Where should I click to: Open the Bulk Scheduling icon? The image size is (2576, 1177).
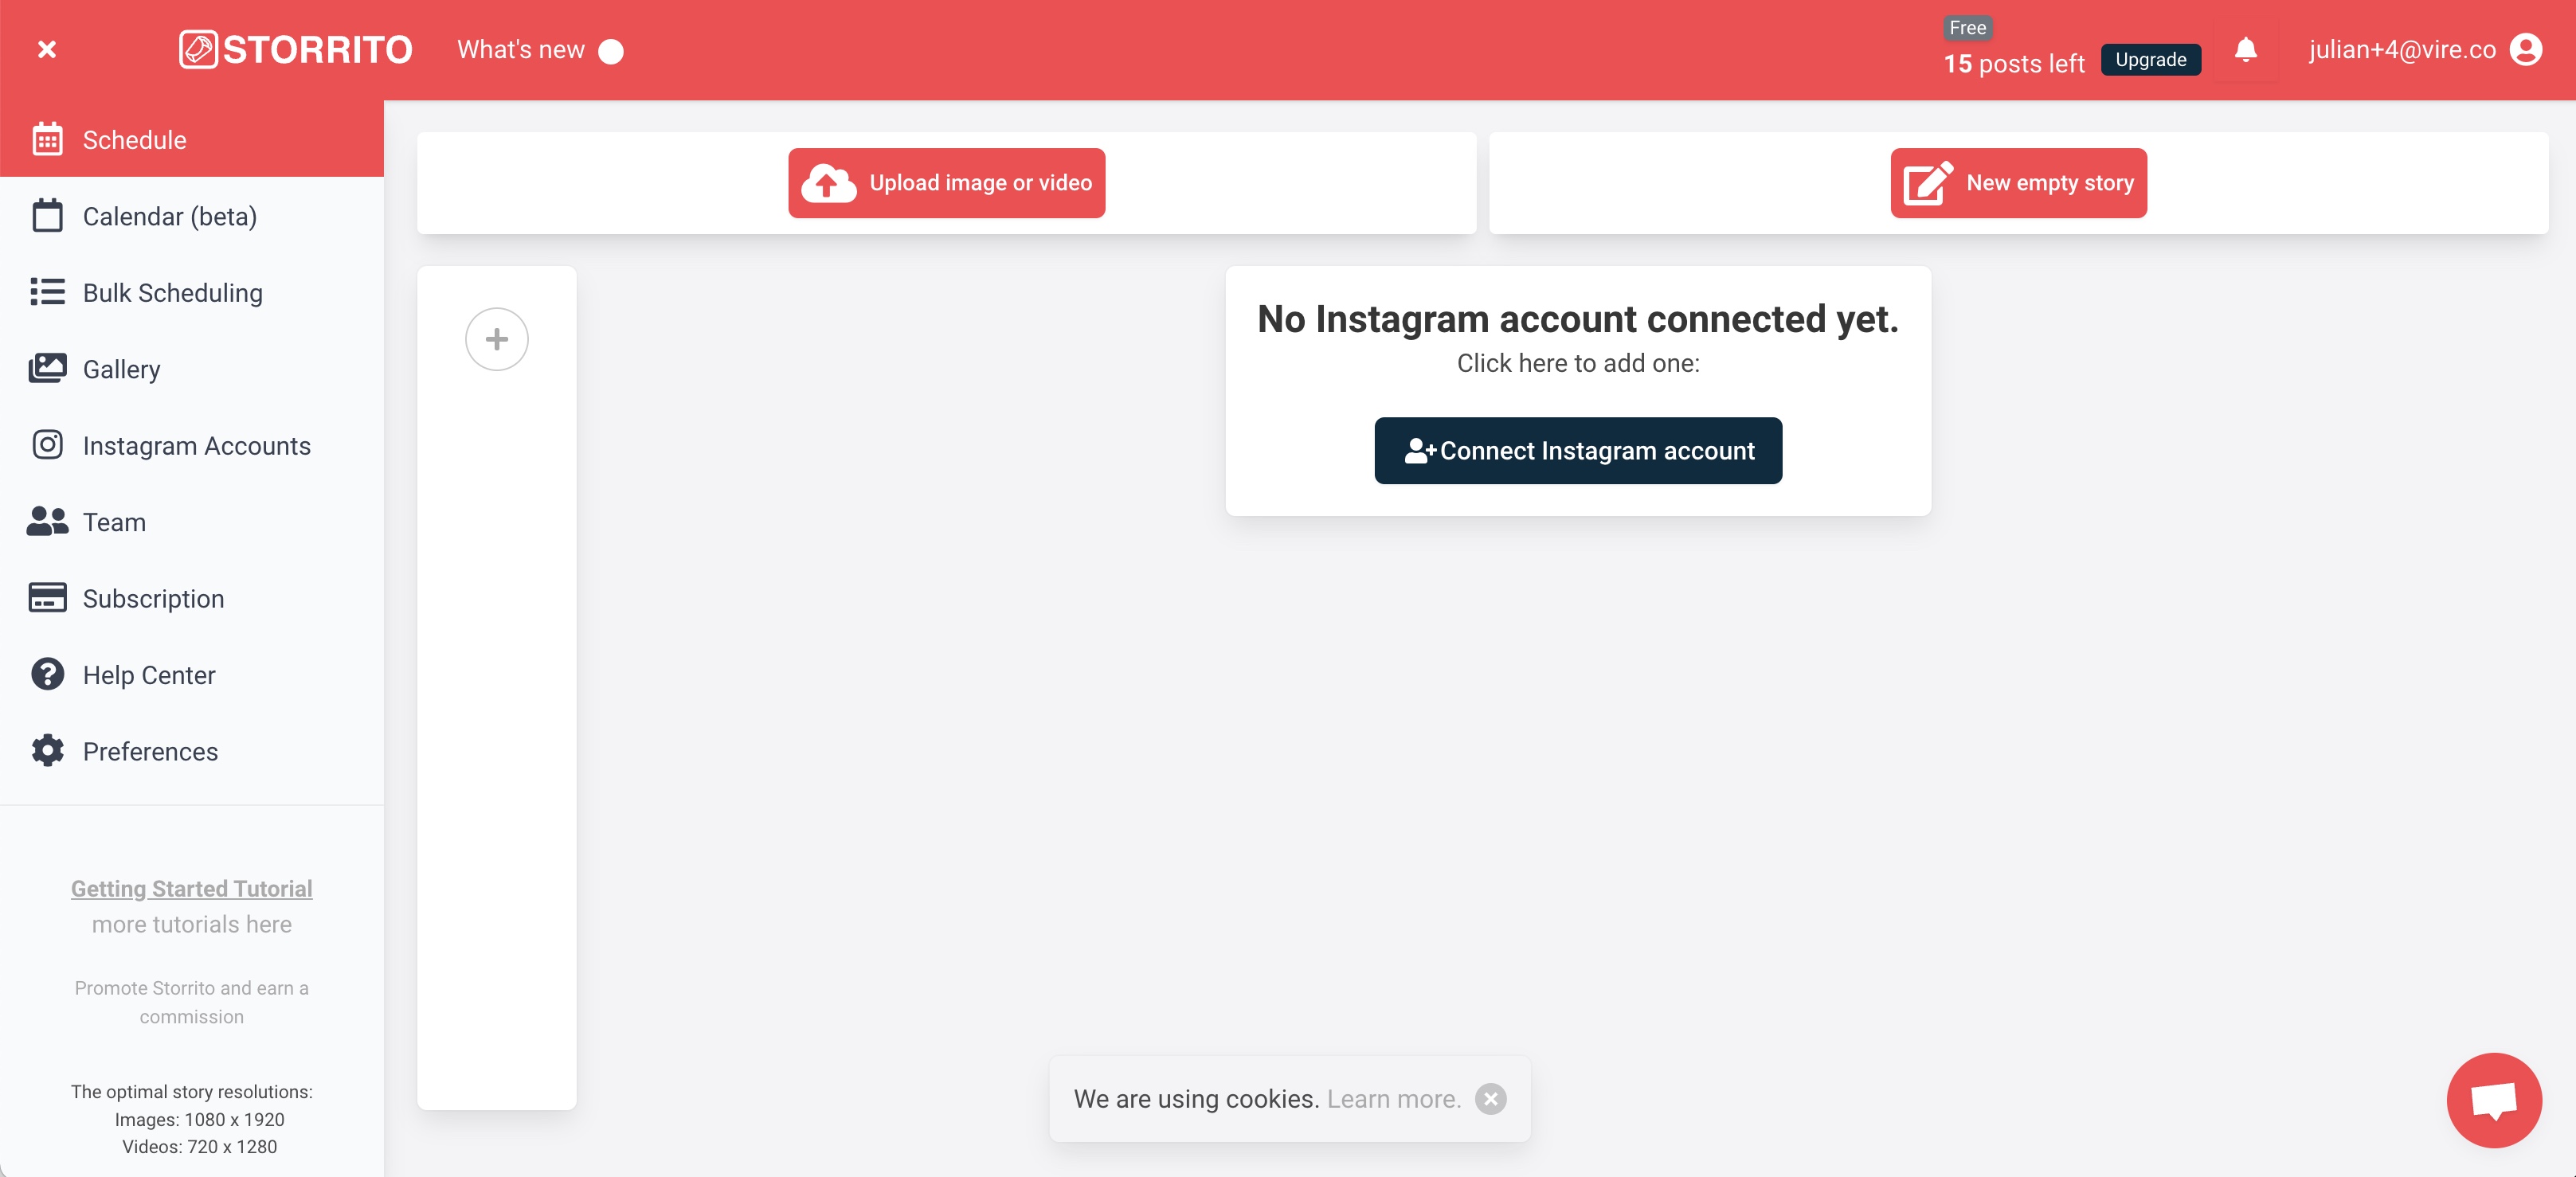pos(48,292)
